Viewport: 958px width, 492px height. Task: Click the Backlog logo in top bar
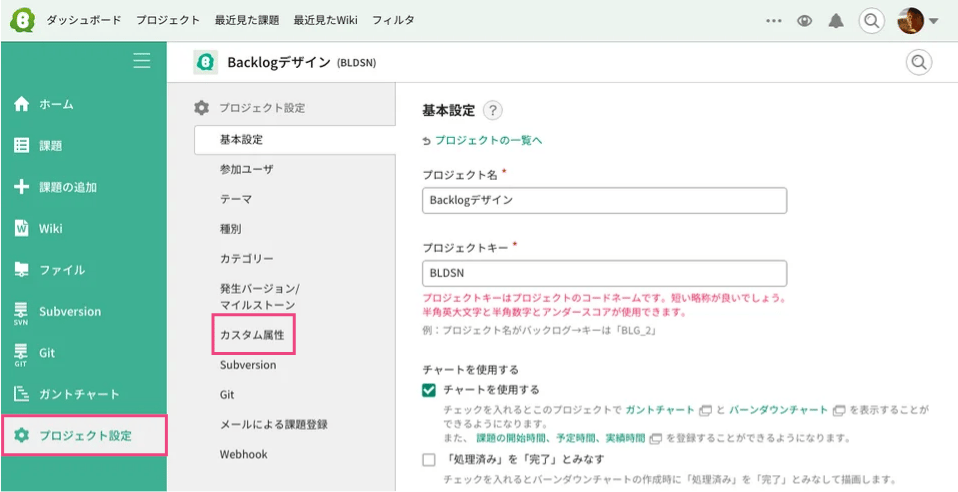click(22, 20)
